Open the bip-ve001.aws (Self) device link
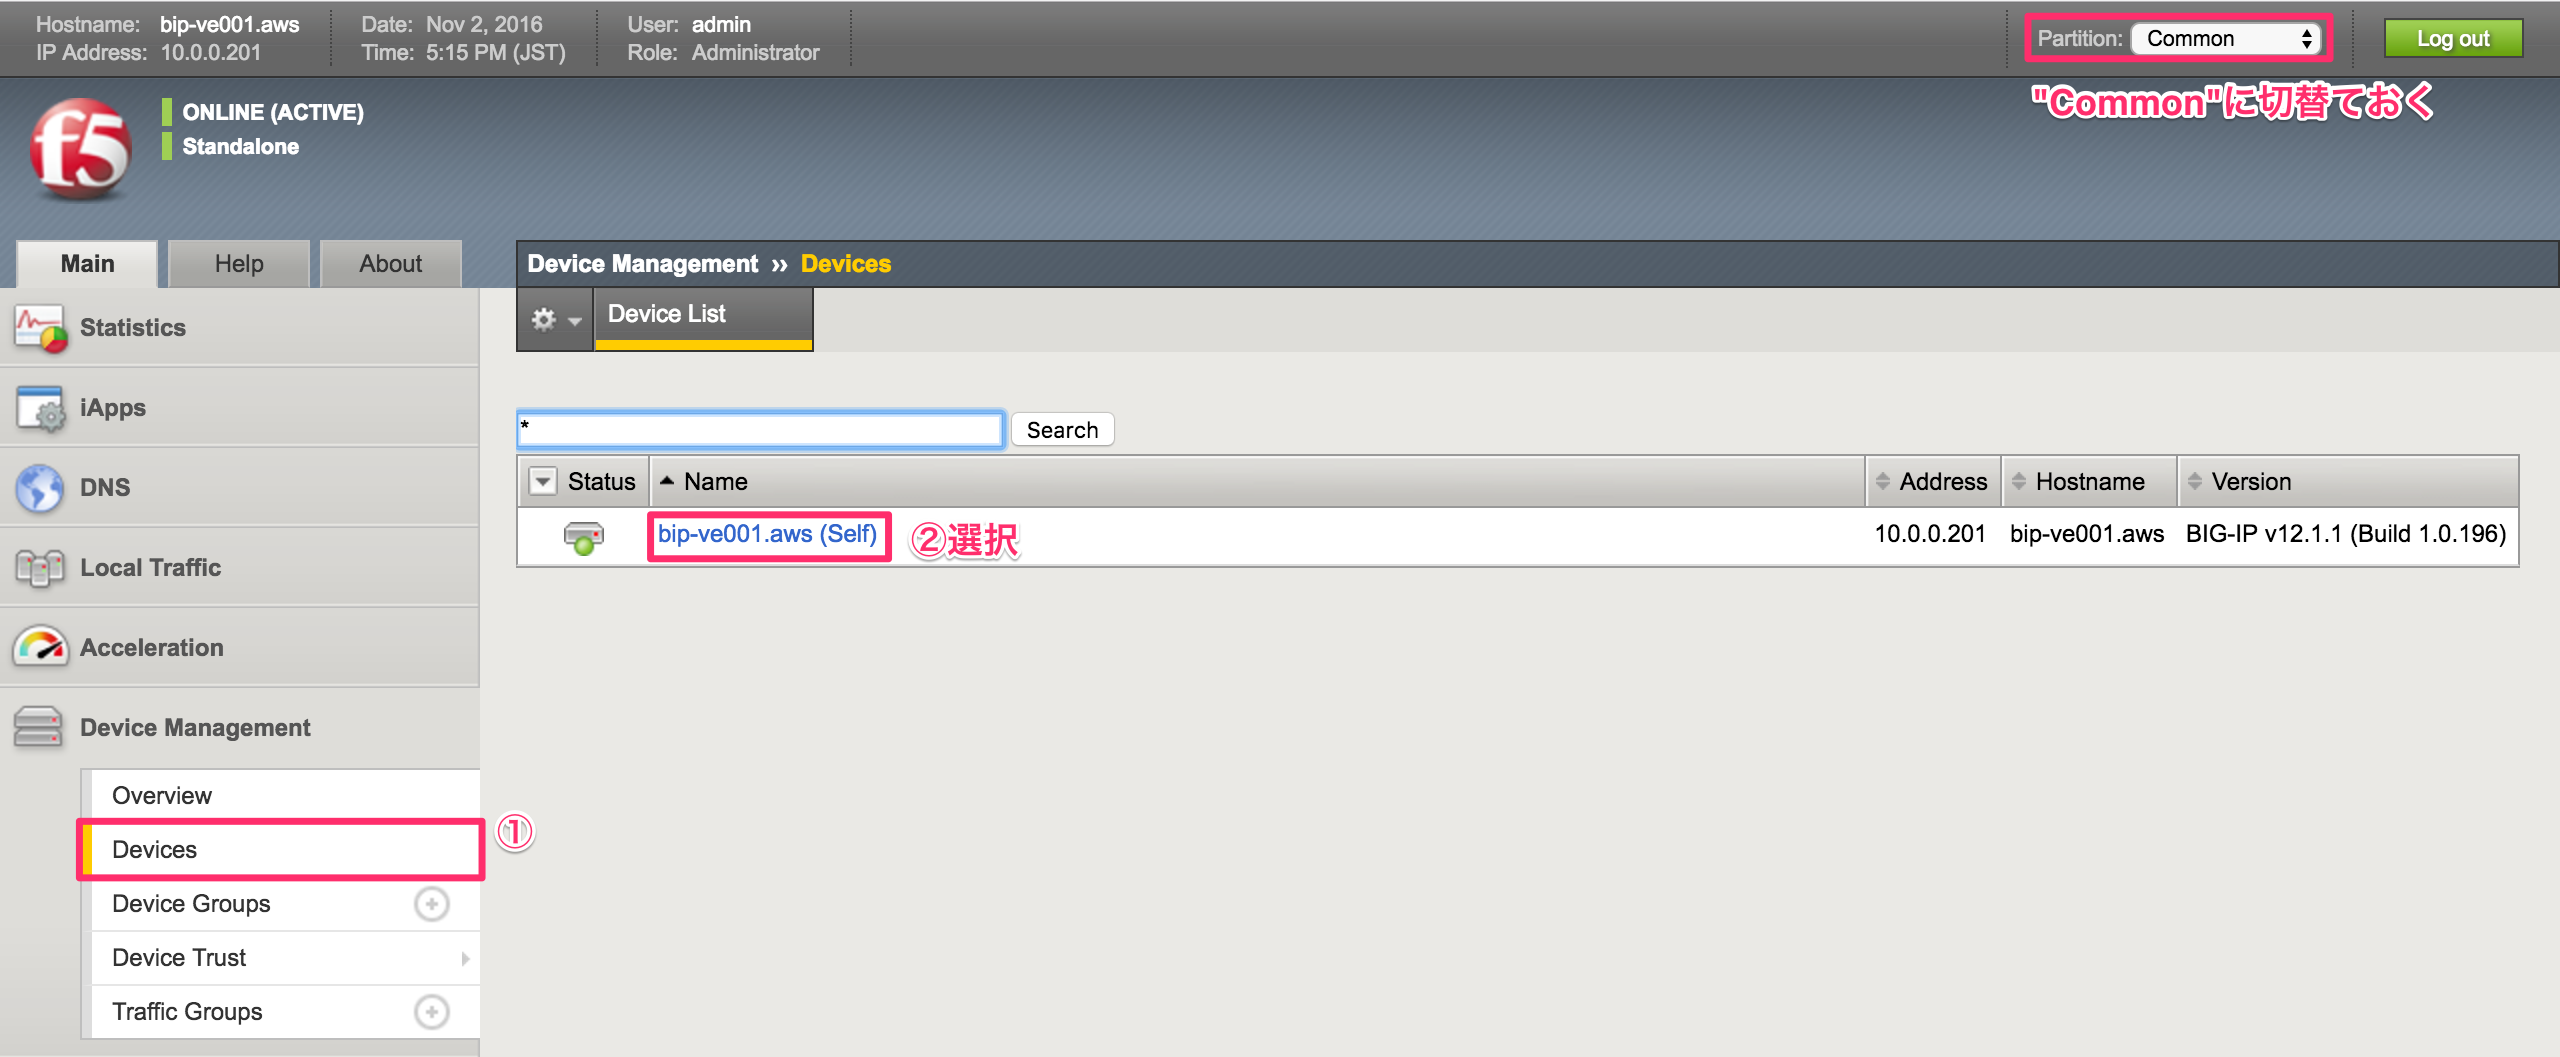The image size is (2560, 1057). tap(768, 535)
